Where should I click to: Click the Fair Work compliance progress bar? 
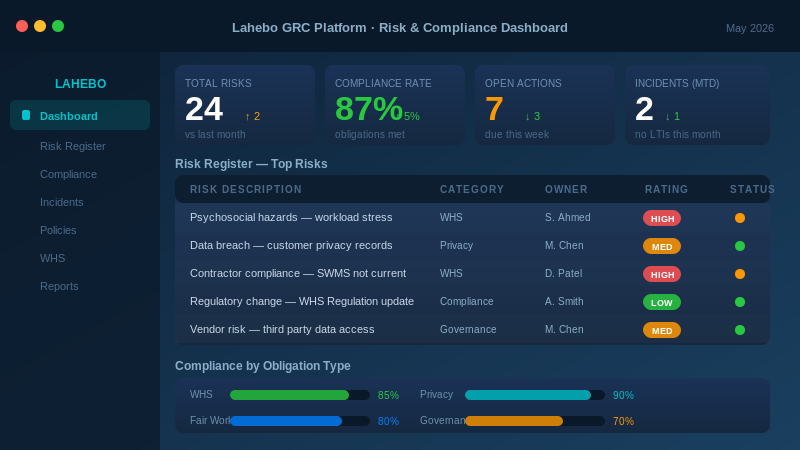click(x=300, y=421)
